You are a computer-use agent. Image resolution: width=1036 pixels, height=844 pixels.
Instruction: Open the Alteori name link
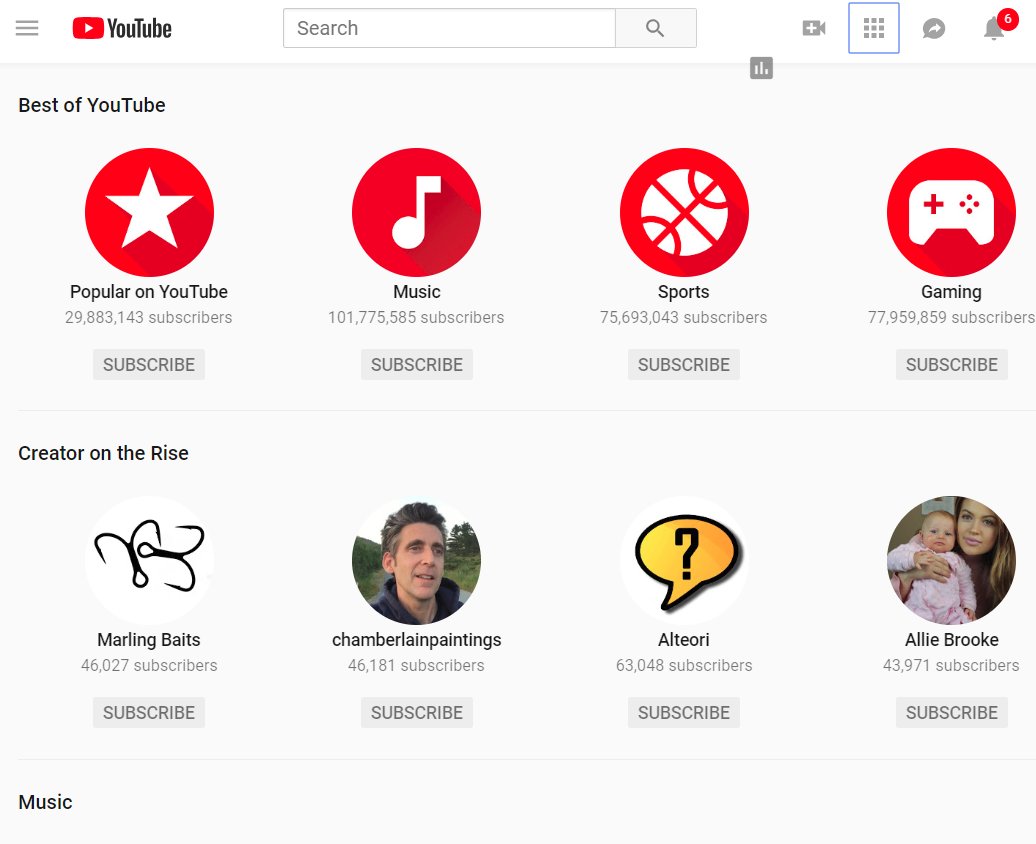[684, 640]
